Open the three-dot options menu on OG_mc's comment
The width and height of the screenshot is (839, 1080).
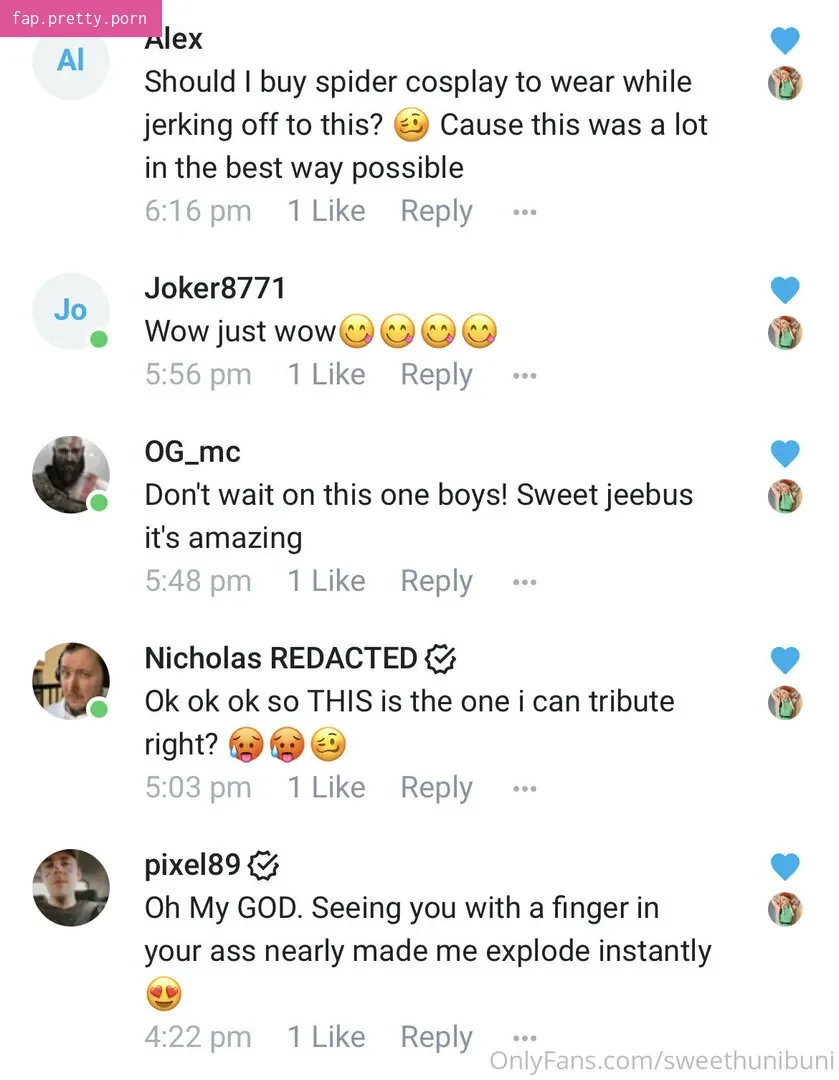[524, 582]
